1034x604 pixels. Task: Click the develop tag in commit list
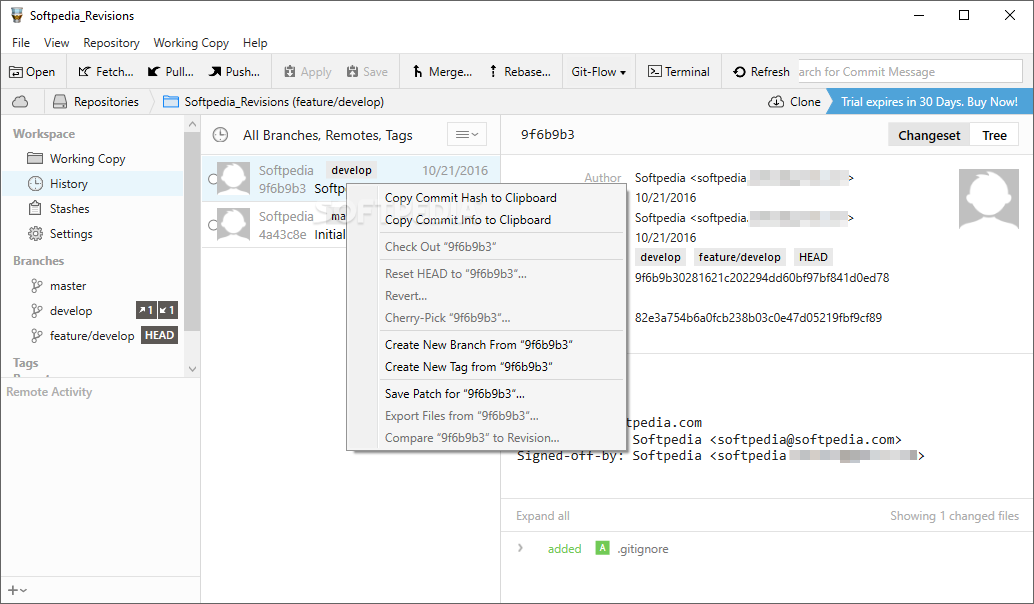351,170
